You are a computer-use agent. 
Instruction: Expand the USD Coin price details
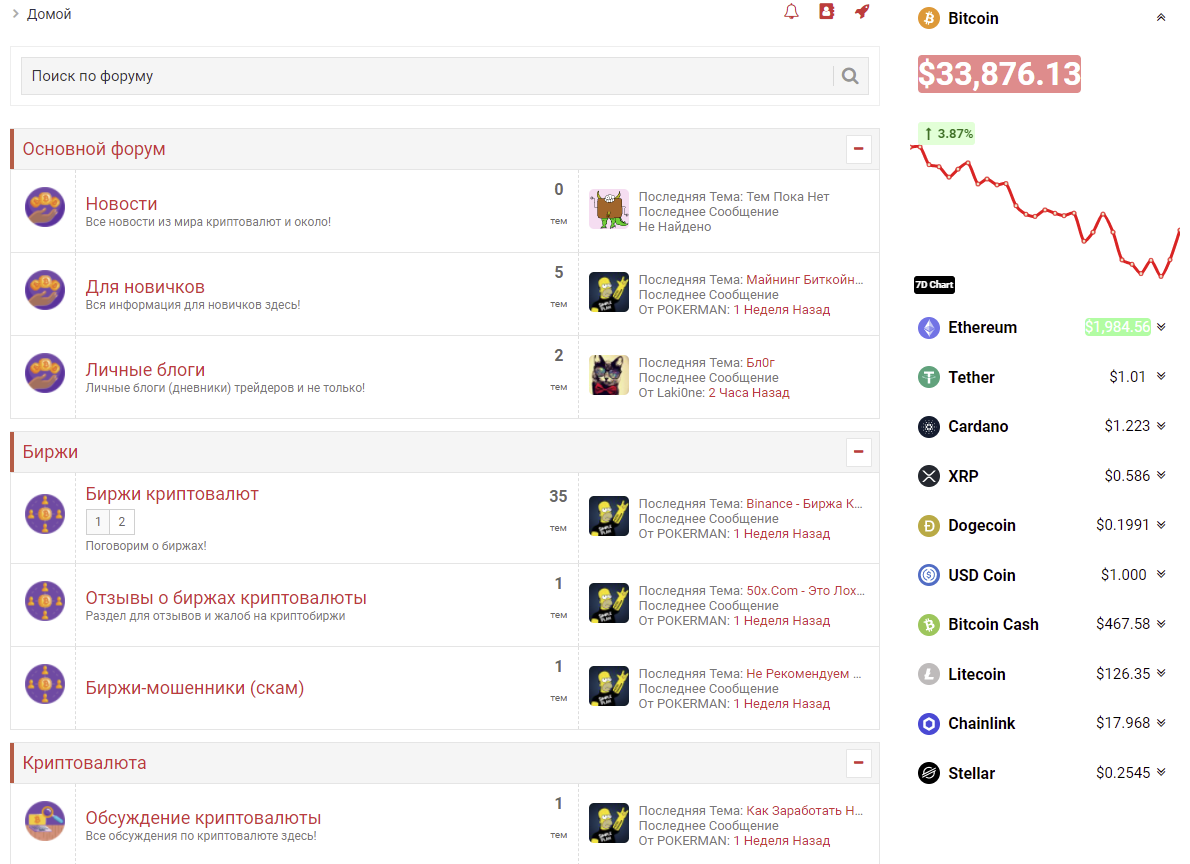(1161, 574)
